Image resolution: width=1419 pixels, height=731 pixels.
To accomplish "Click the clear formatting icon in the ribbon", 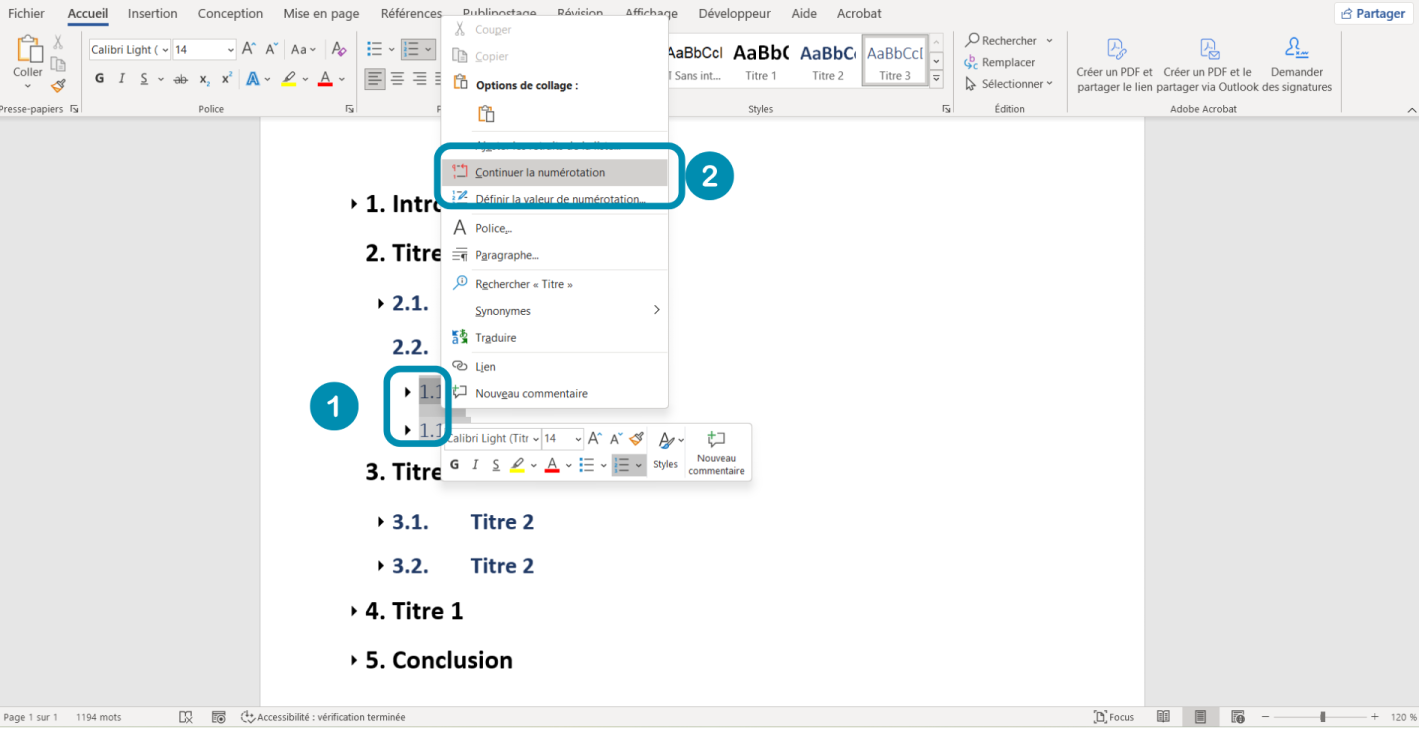I will coord(339,49).
